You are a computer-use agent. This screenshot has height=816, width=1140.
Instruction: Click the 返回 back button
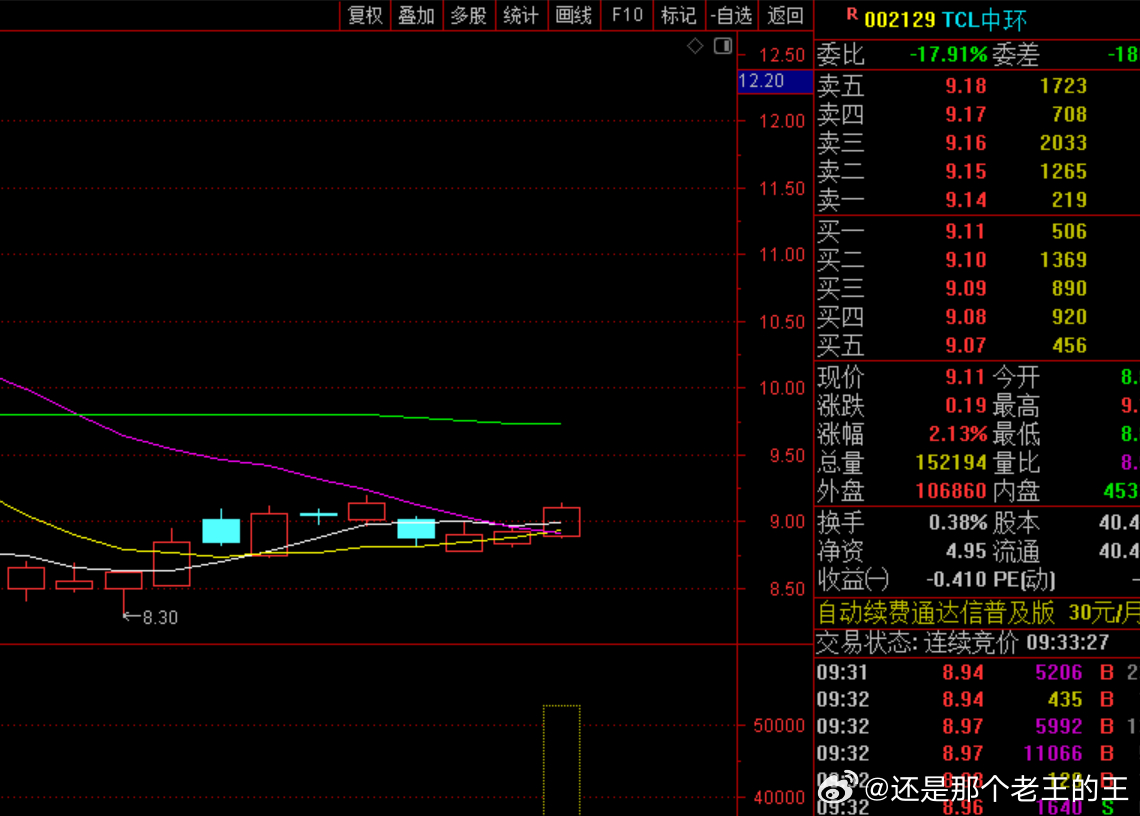pos(785,15)
